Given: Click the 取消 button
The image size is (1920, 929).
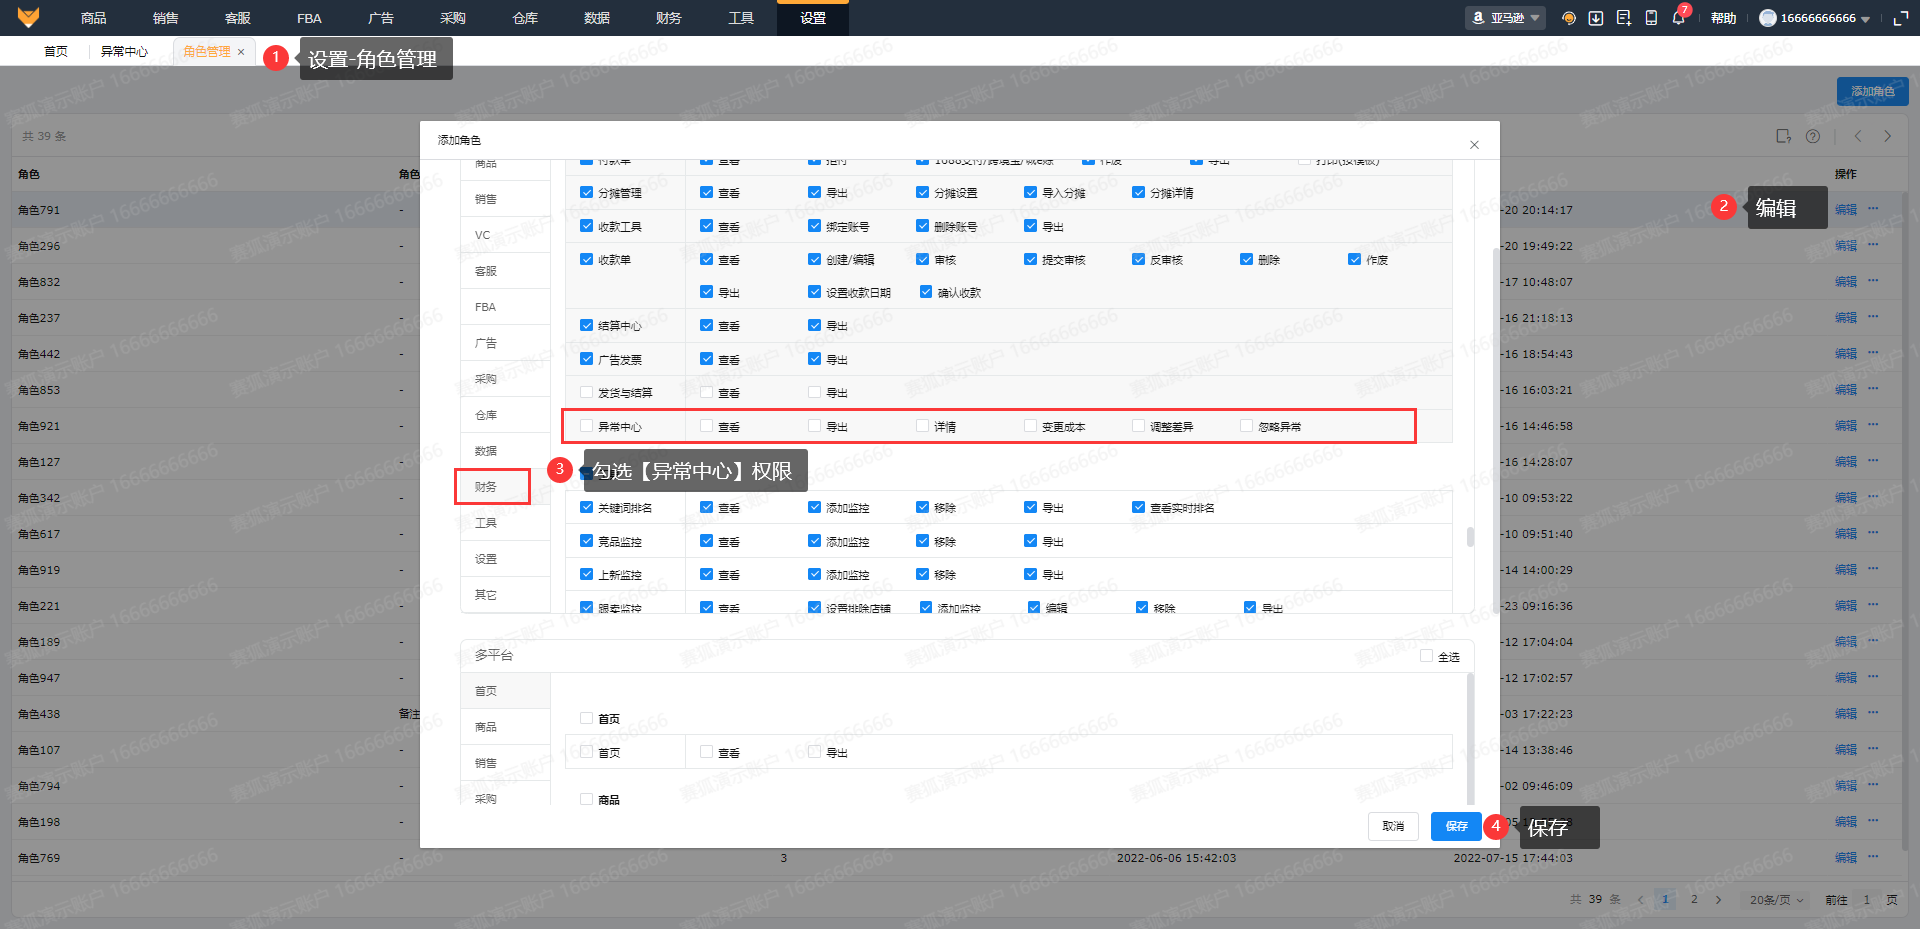Looking at the screenshot, I should click(x=1393, y=826).
